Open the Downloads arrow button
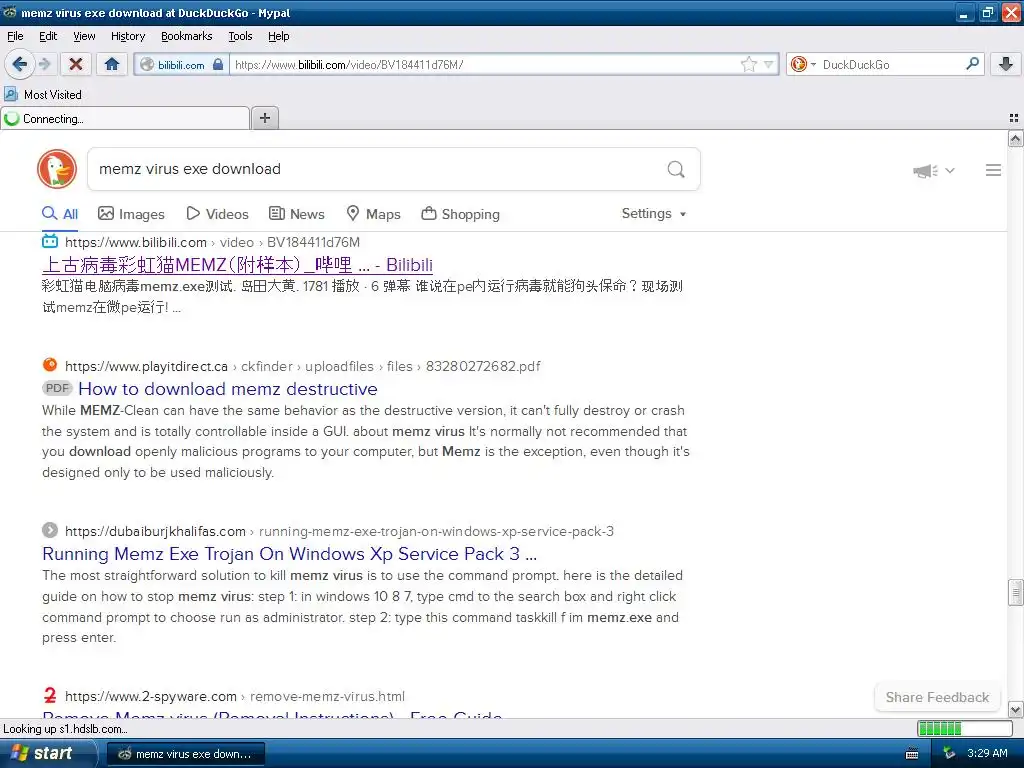The image size is (1024, 768). (1006, 64)
